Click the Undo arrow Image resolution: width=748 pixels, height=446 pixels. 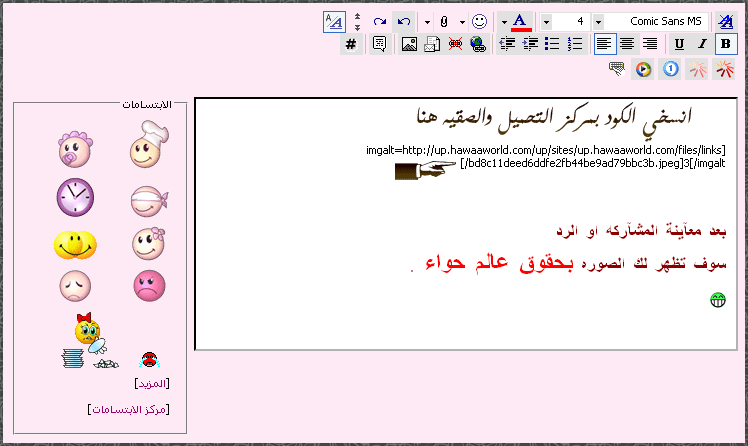(x=402, y=21)
